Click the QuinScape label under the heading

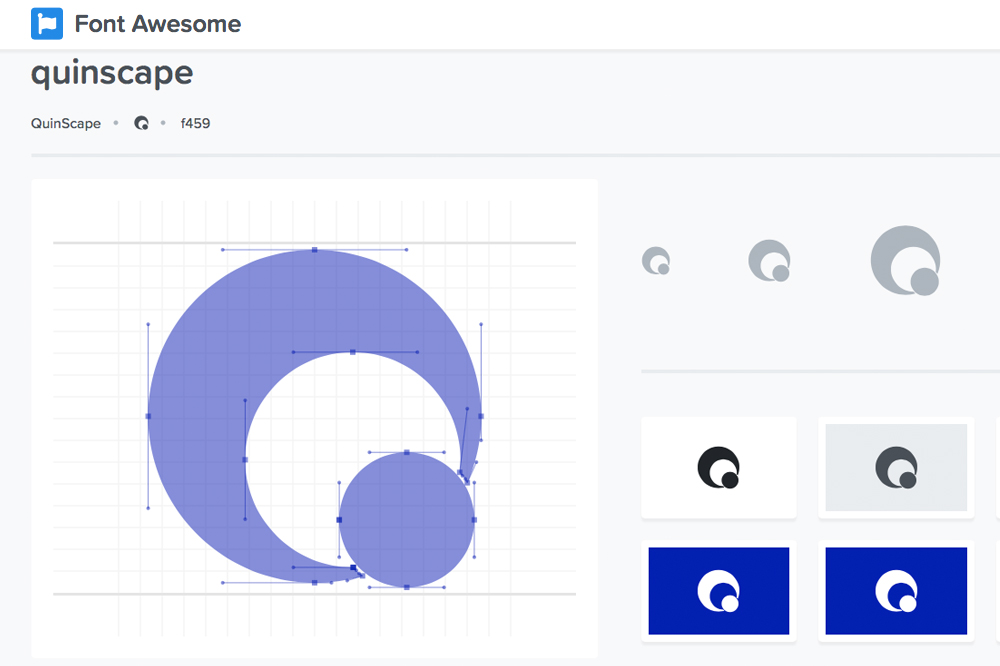pyautogui.click(x=66, y=124)
